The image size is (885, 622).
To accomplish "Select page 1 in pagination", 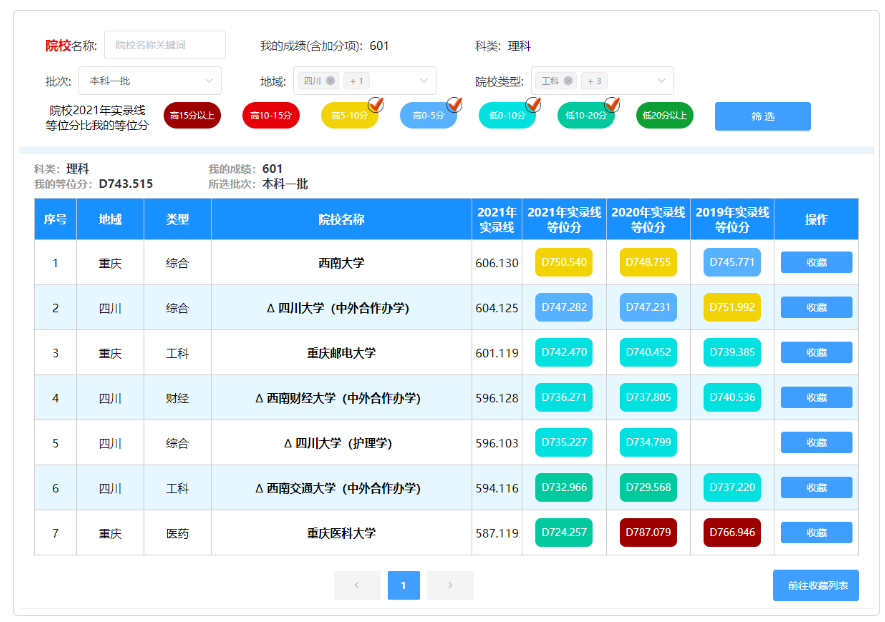I will pos(404,585).
